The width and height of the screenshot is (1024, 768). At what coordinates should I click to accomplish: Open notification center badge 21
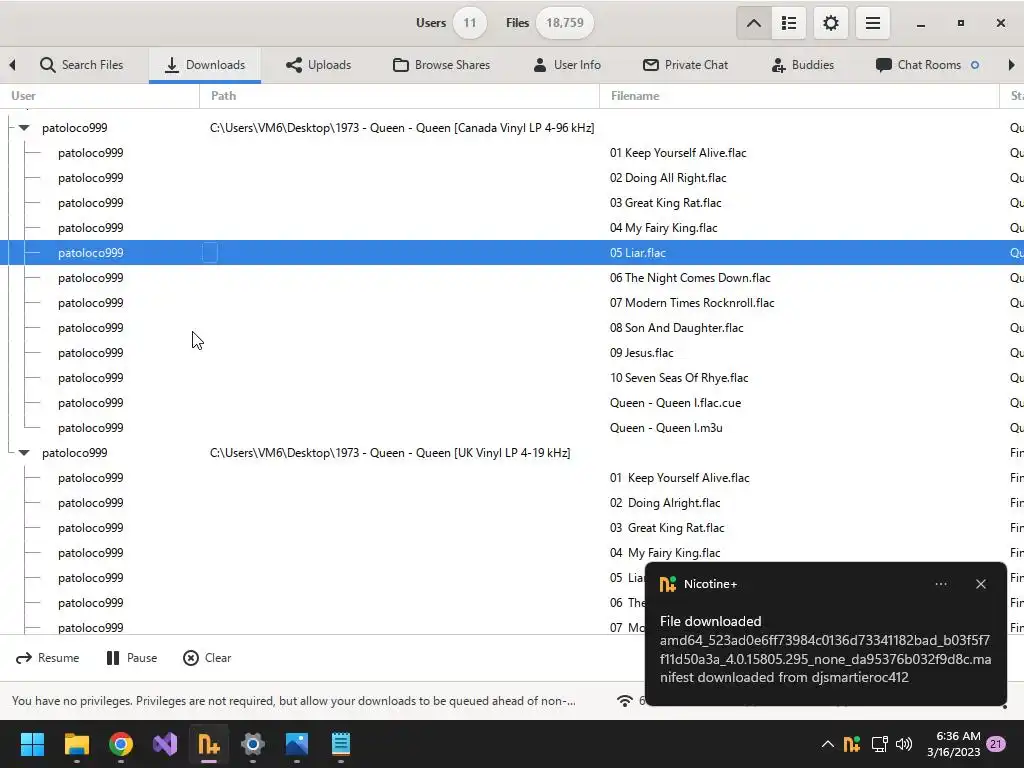click(x=997, y=744)
